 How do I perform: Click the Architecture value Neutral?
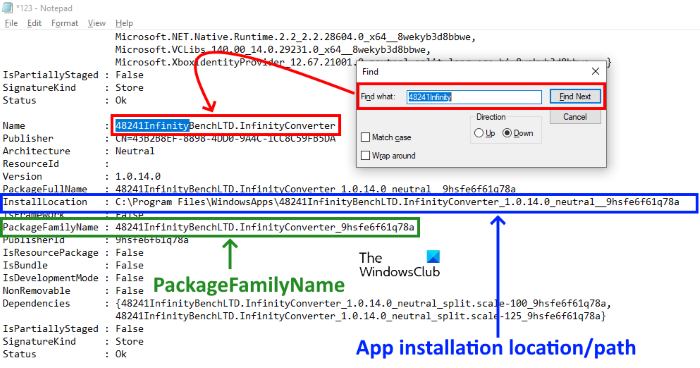click(x=135, y=151)
